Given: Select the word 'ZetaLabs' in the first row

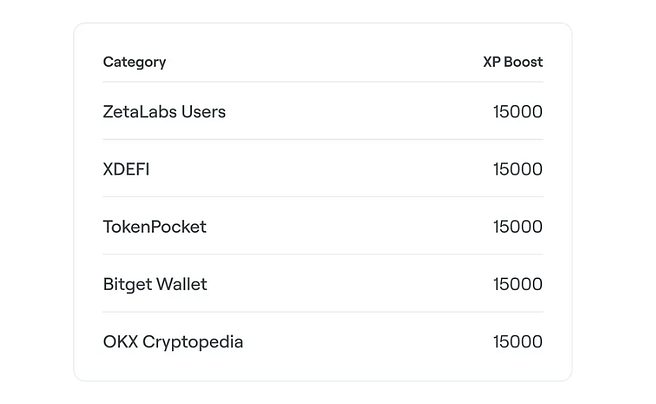Looking at the screenshot, I should (139, 112).
